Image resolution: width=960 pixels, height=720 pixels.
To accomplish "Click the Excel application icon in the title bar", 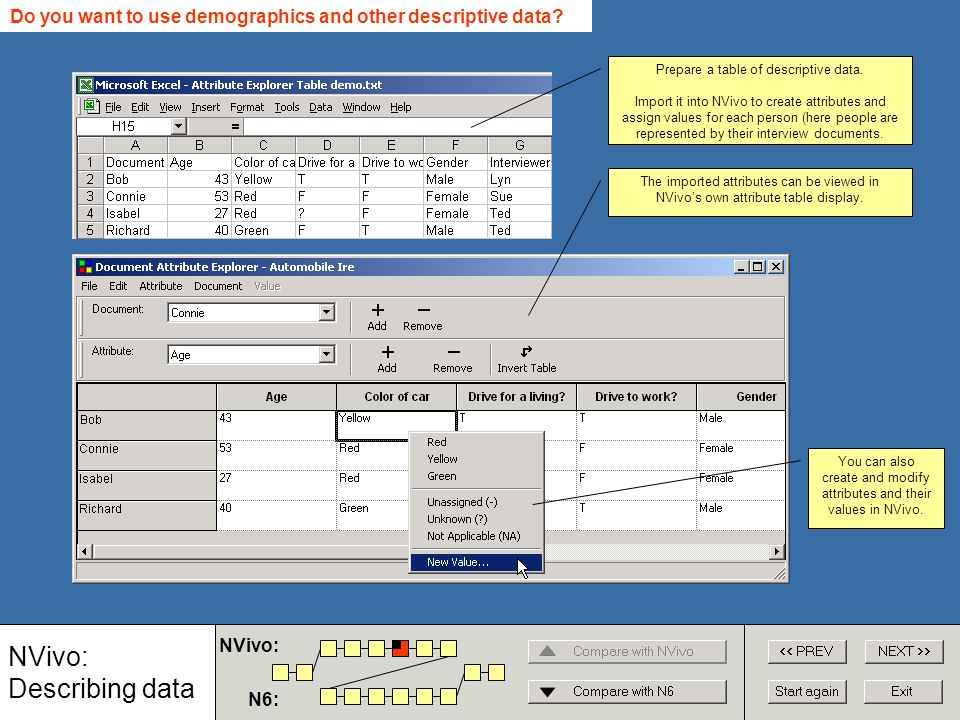I will coord(86,84).
